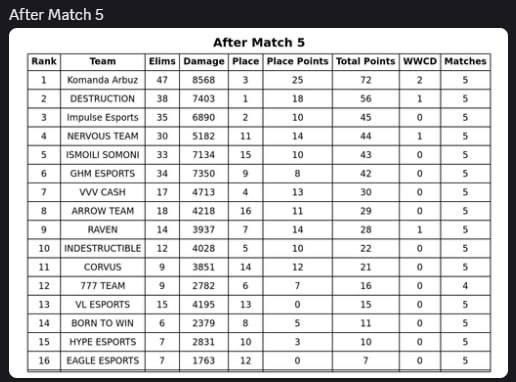The height and width of the screenshot is (382, 516).
Task: Click the Team column header
Action: (x=103, y=61)
